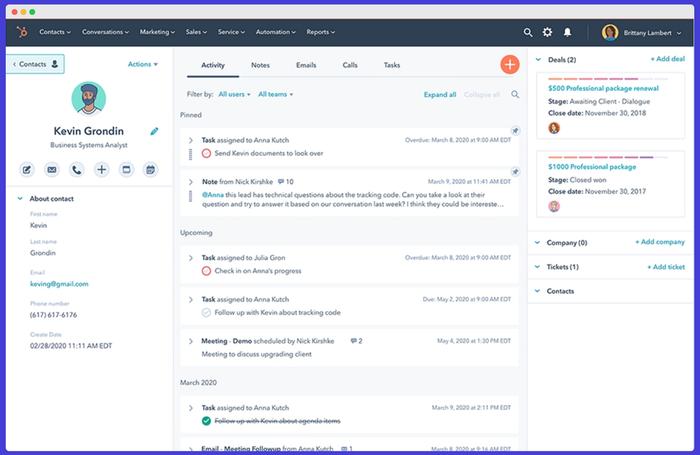This screenshot has width=700, height=455.
Task: Switch to the Calls tab
Action: pyautogui.click(x=350, y=65)
